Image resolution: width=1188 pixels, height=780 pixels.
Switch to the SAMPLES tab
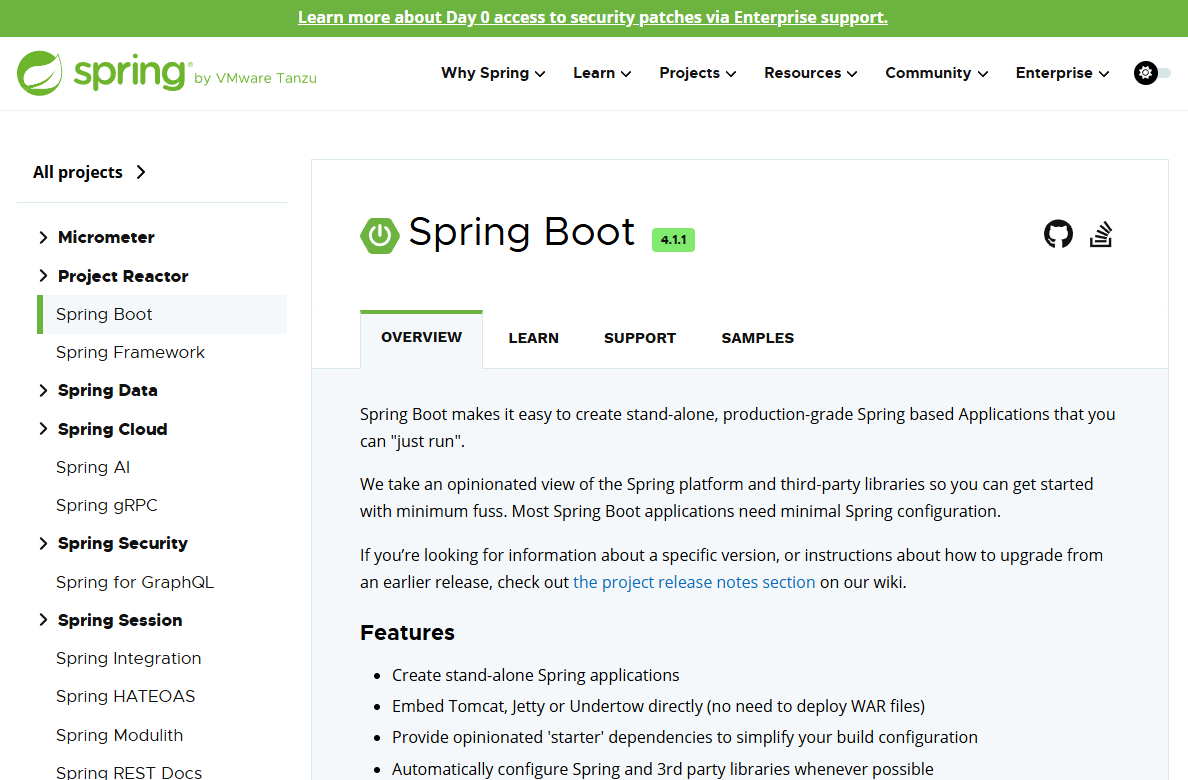pyautogui.click(x=758, y=338)
